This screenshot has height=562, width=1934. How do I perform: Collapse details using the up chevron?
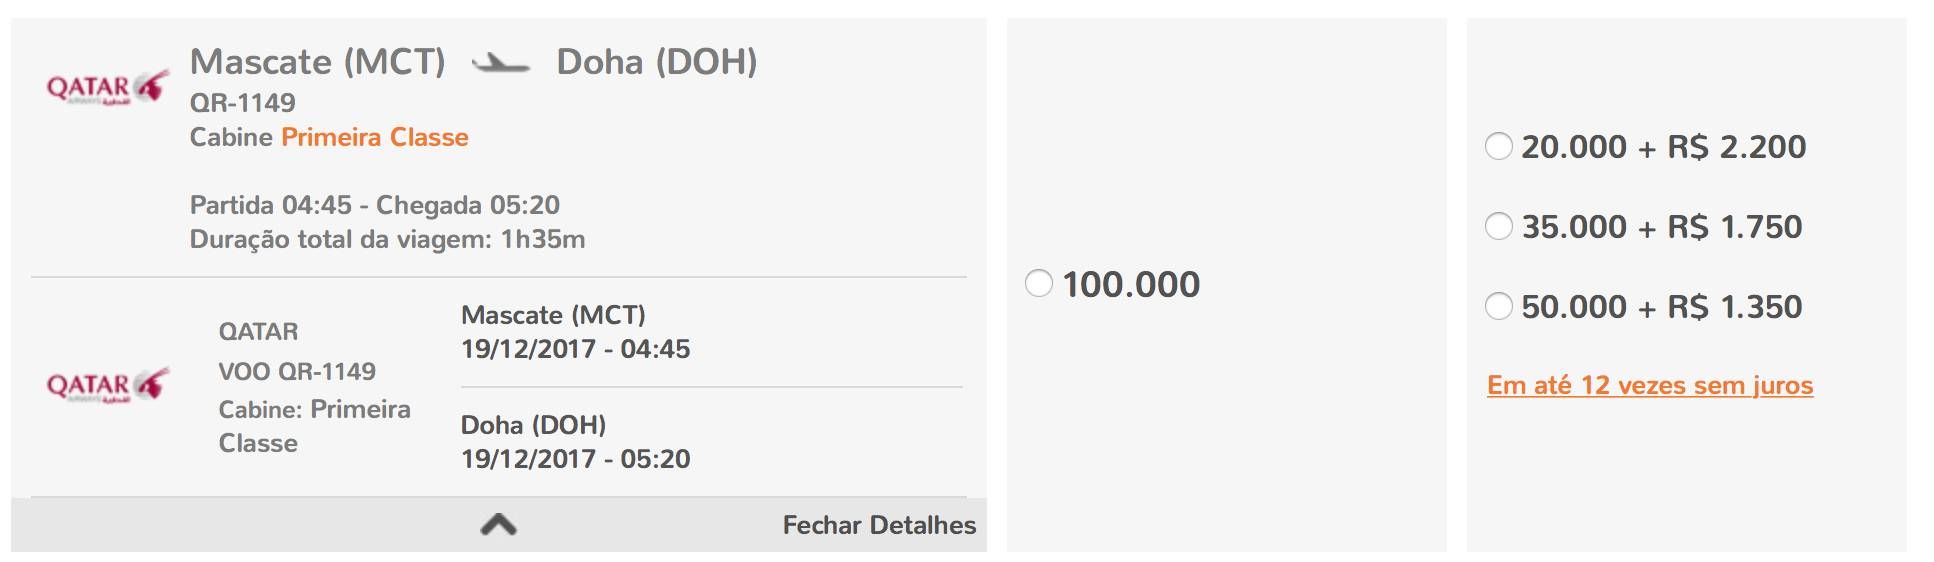498,524
